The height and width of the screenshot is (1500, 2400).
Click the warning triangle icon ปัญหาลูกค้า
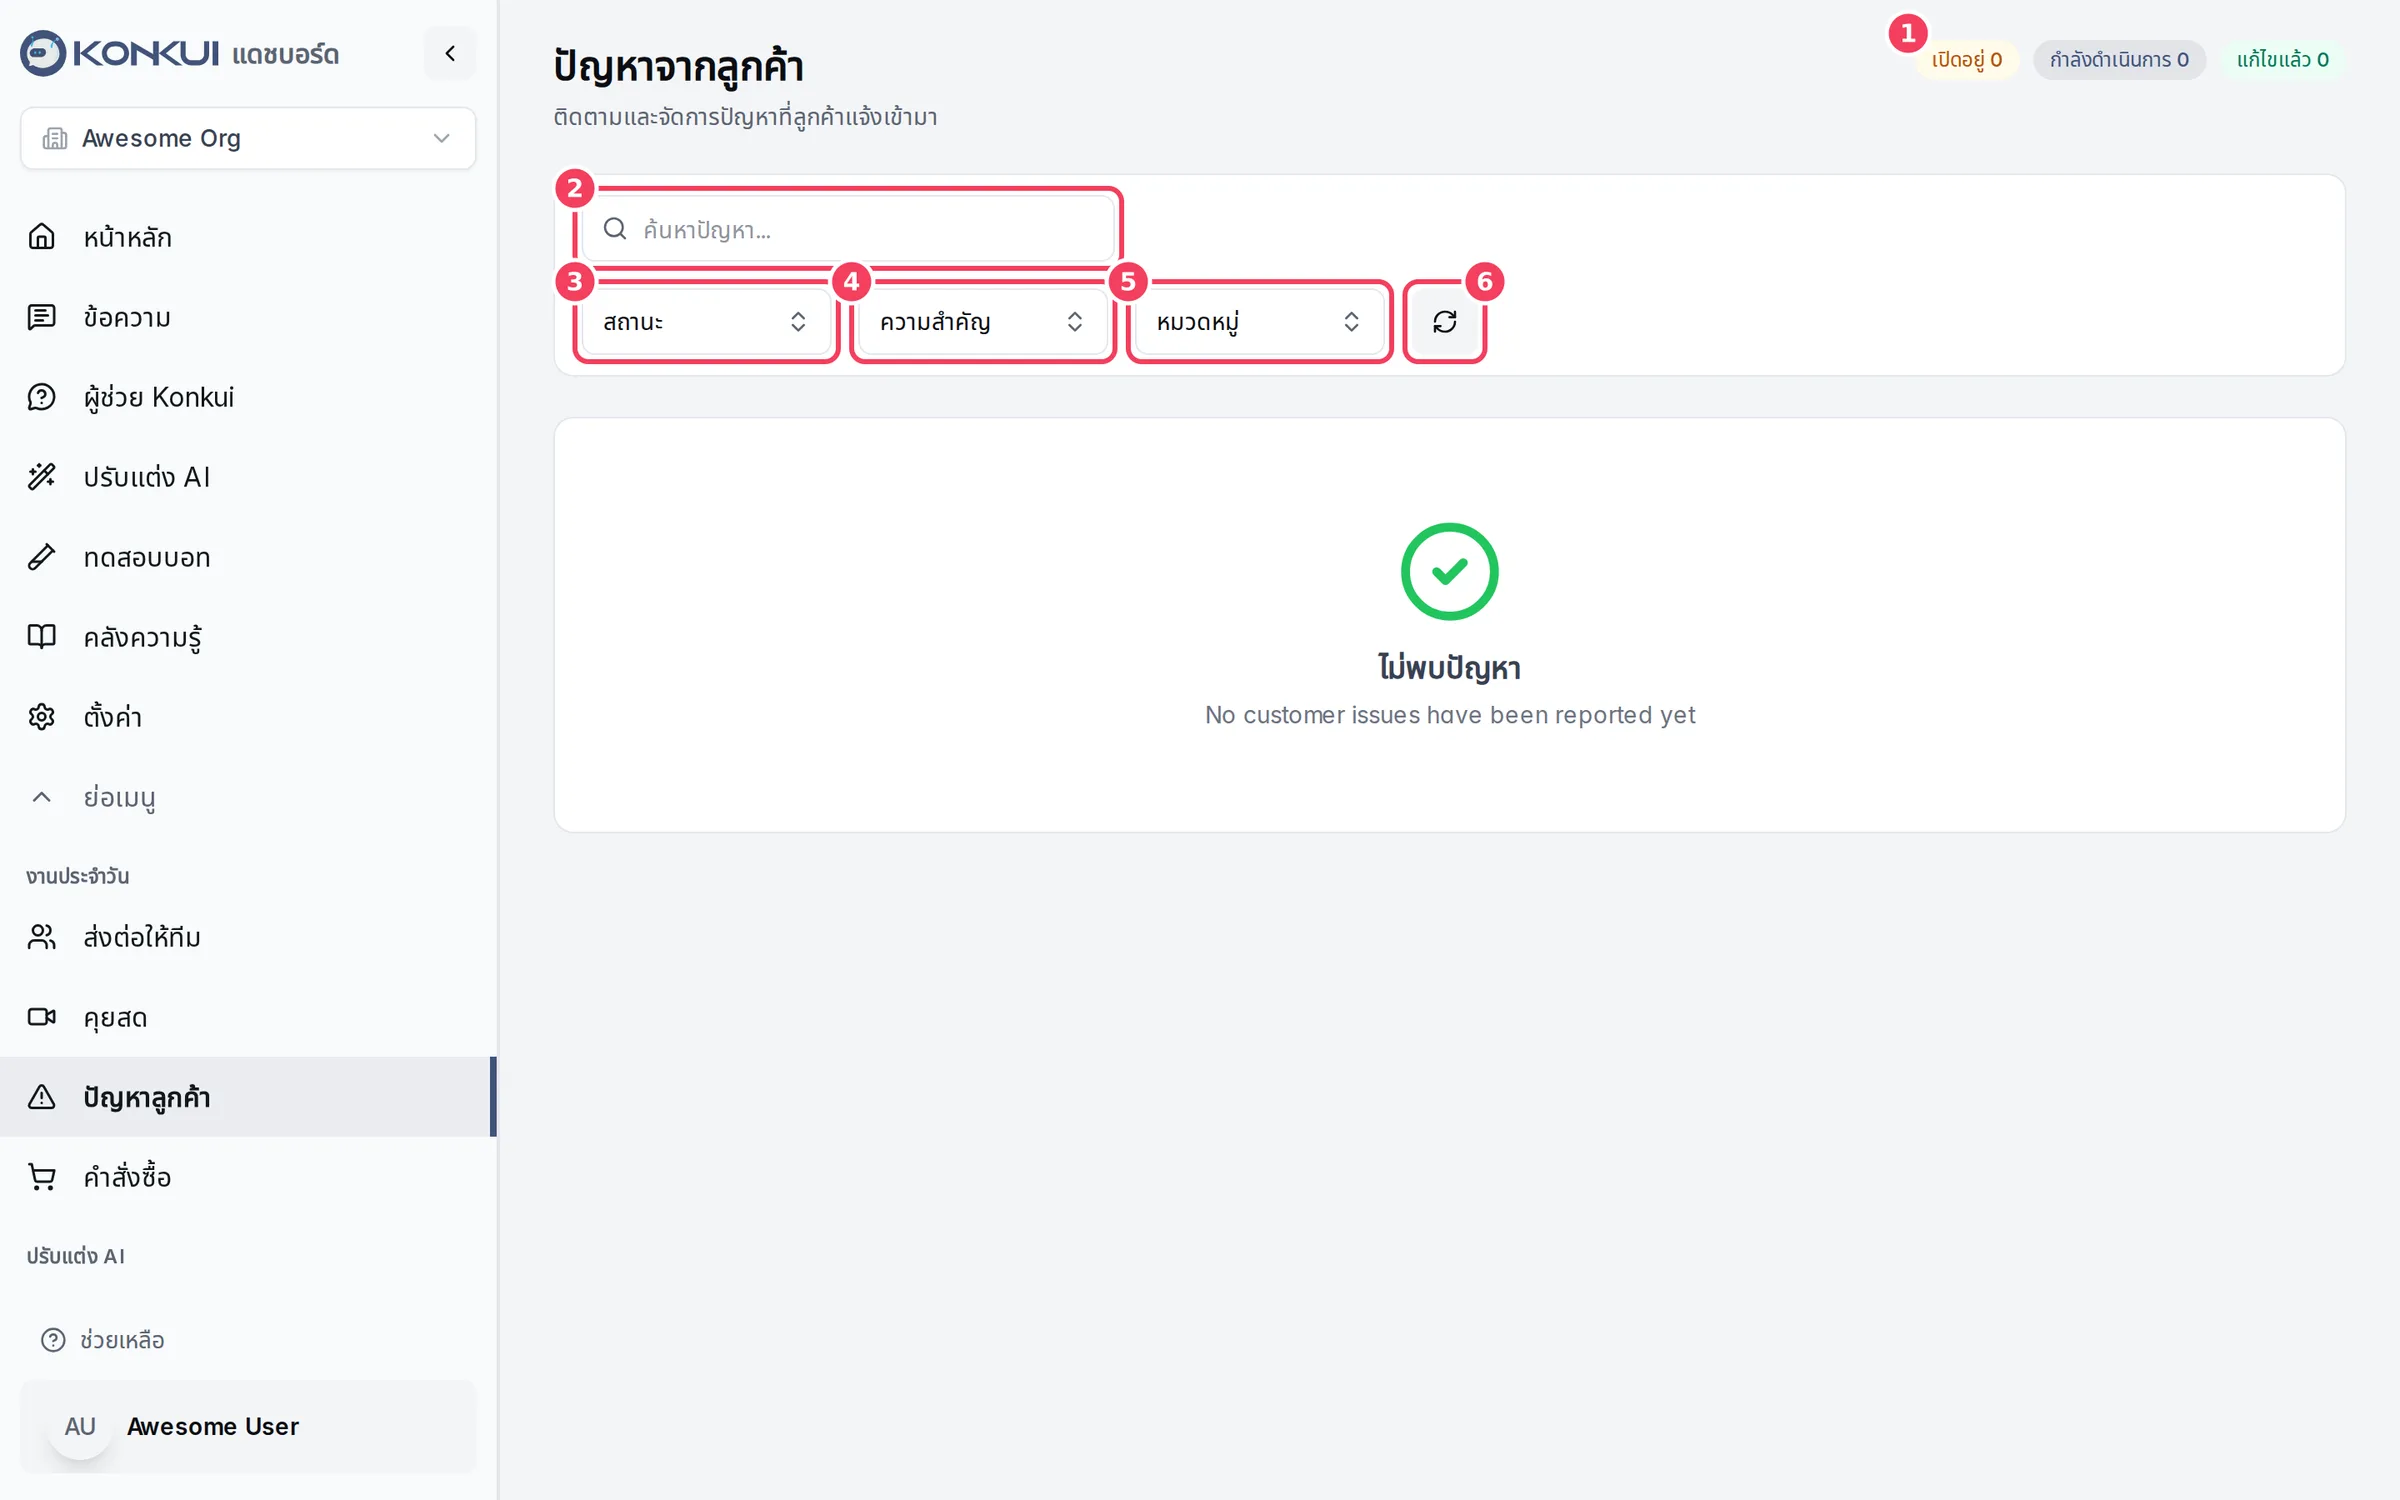[x=41, y=1097]
